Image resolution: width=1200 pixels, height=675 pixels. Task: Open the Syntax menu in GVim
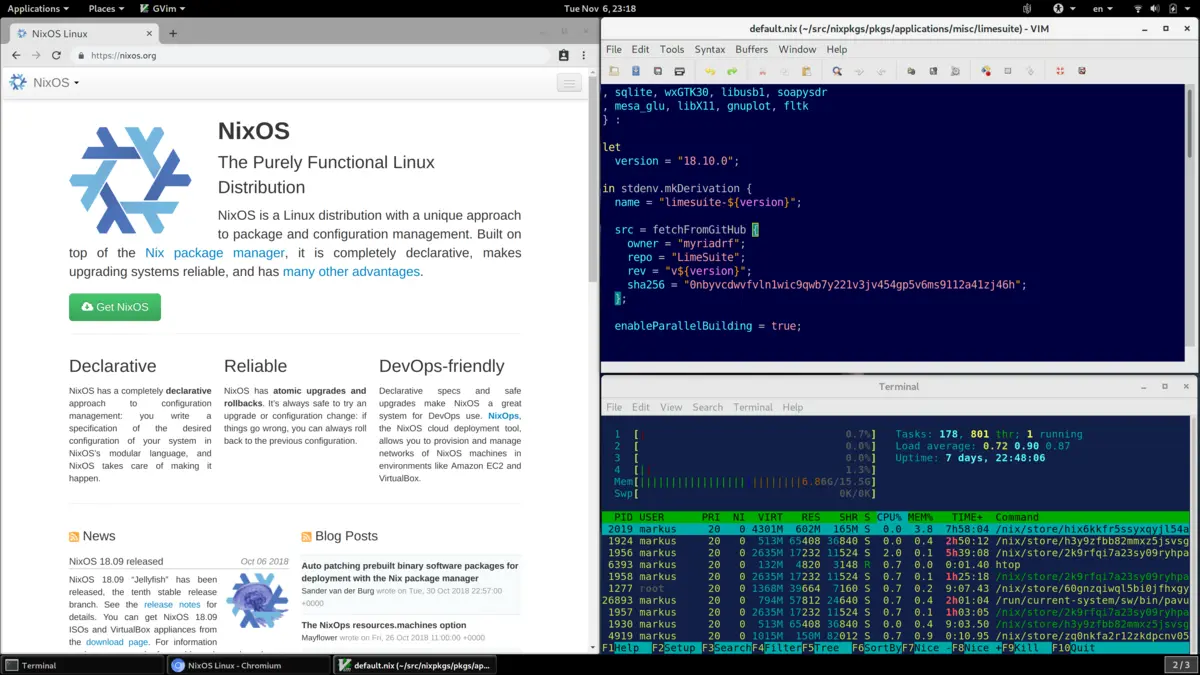pyautogui.click(x=710, y=49)
